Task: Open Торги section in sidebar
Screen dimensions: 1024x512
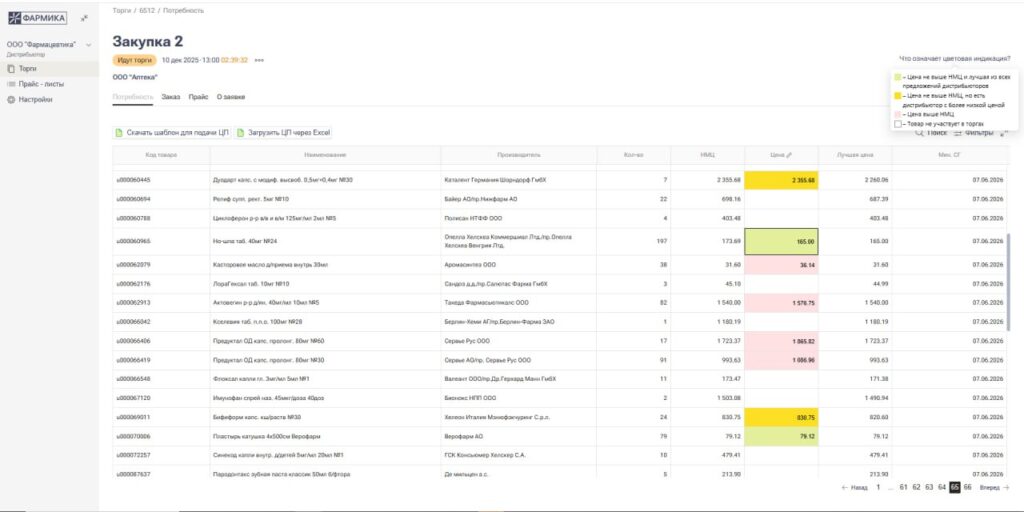Action: point(27,69)
